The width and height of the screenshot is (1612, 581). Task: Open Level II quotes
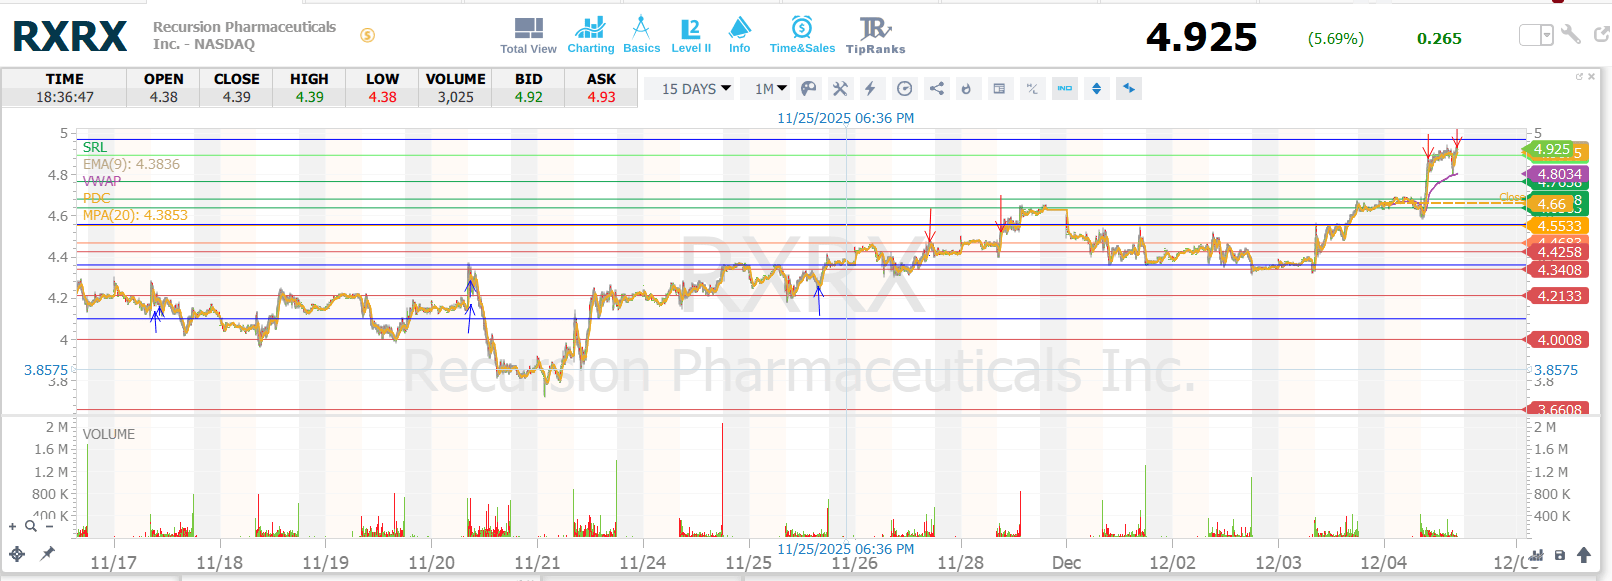691,35
